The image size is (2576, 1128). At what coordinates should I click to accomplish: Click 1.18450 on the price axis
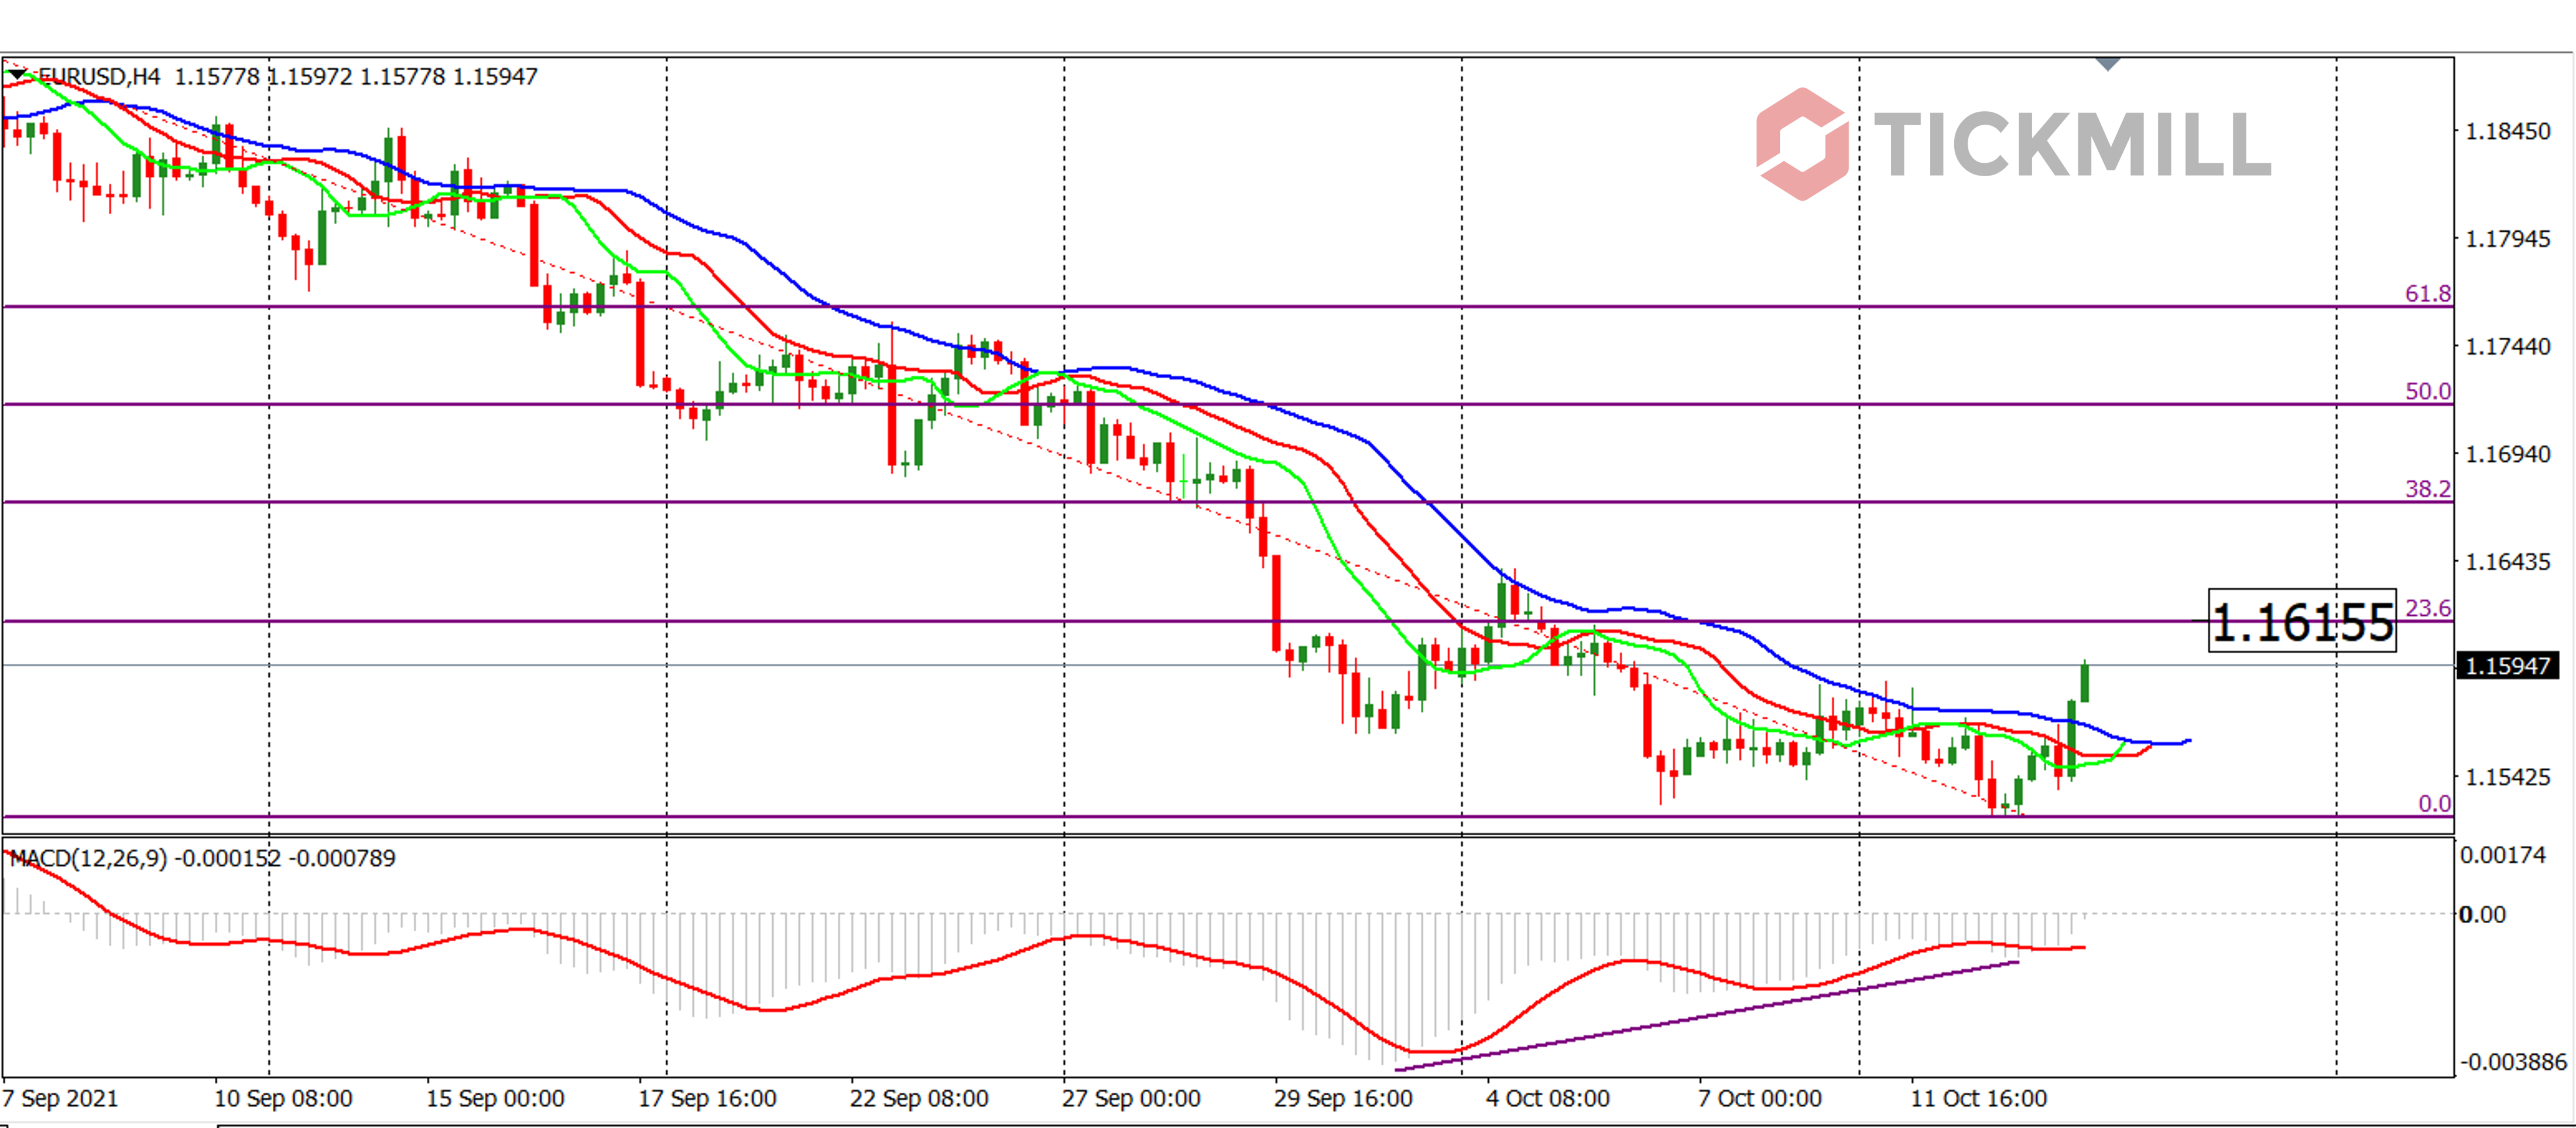(2508, 131)
